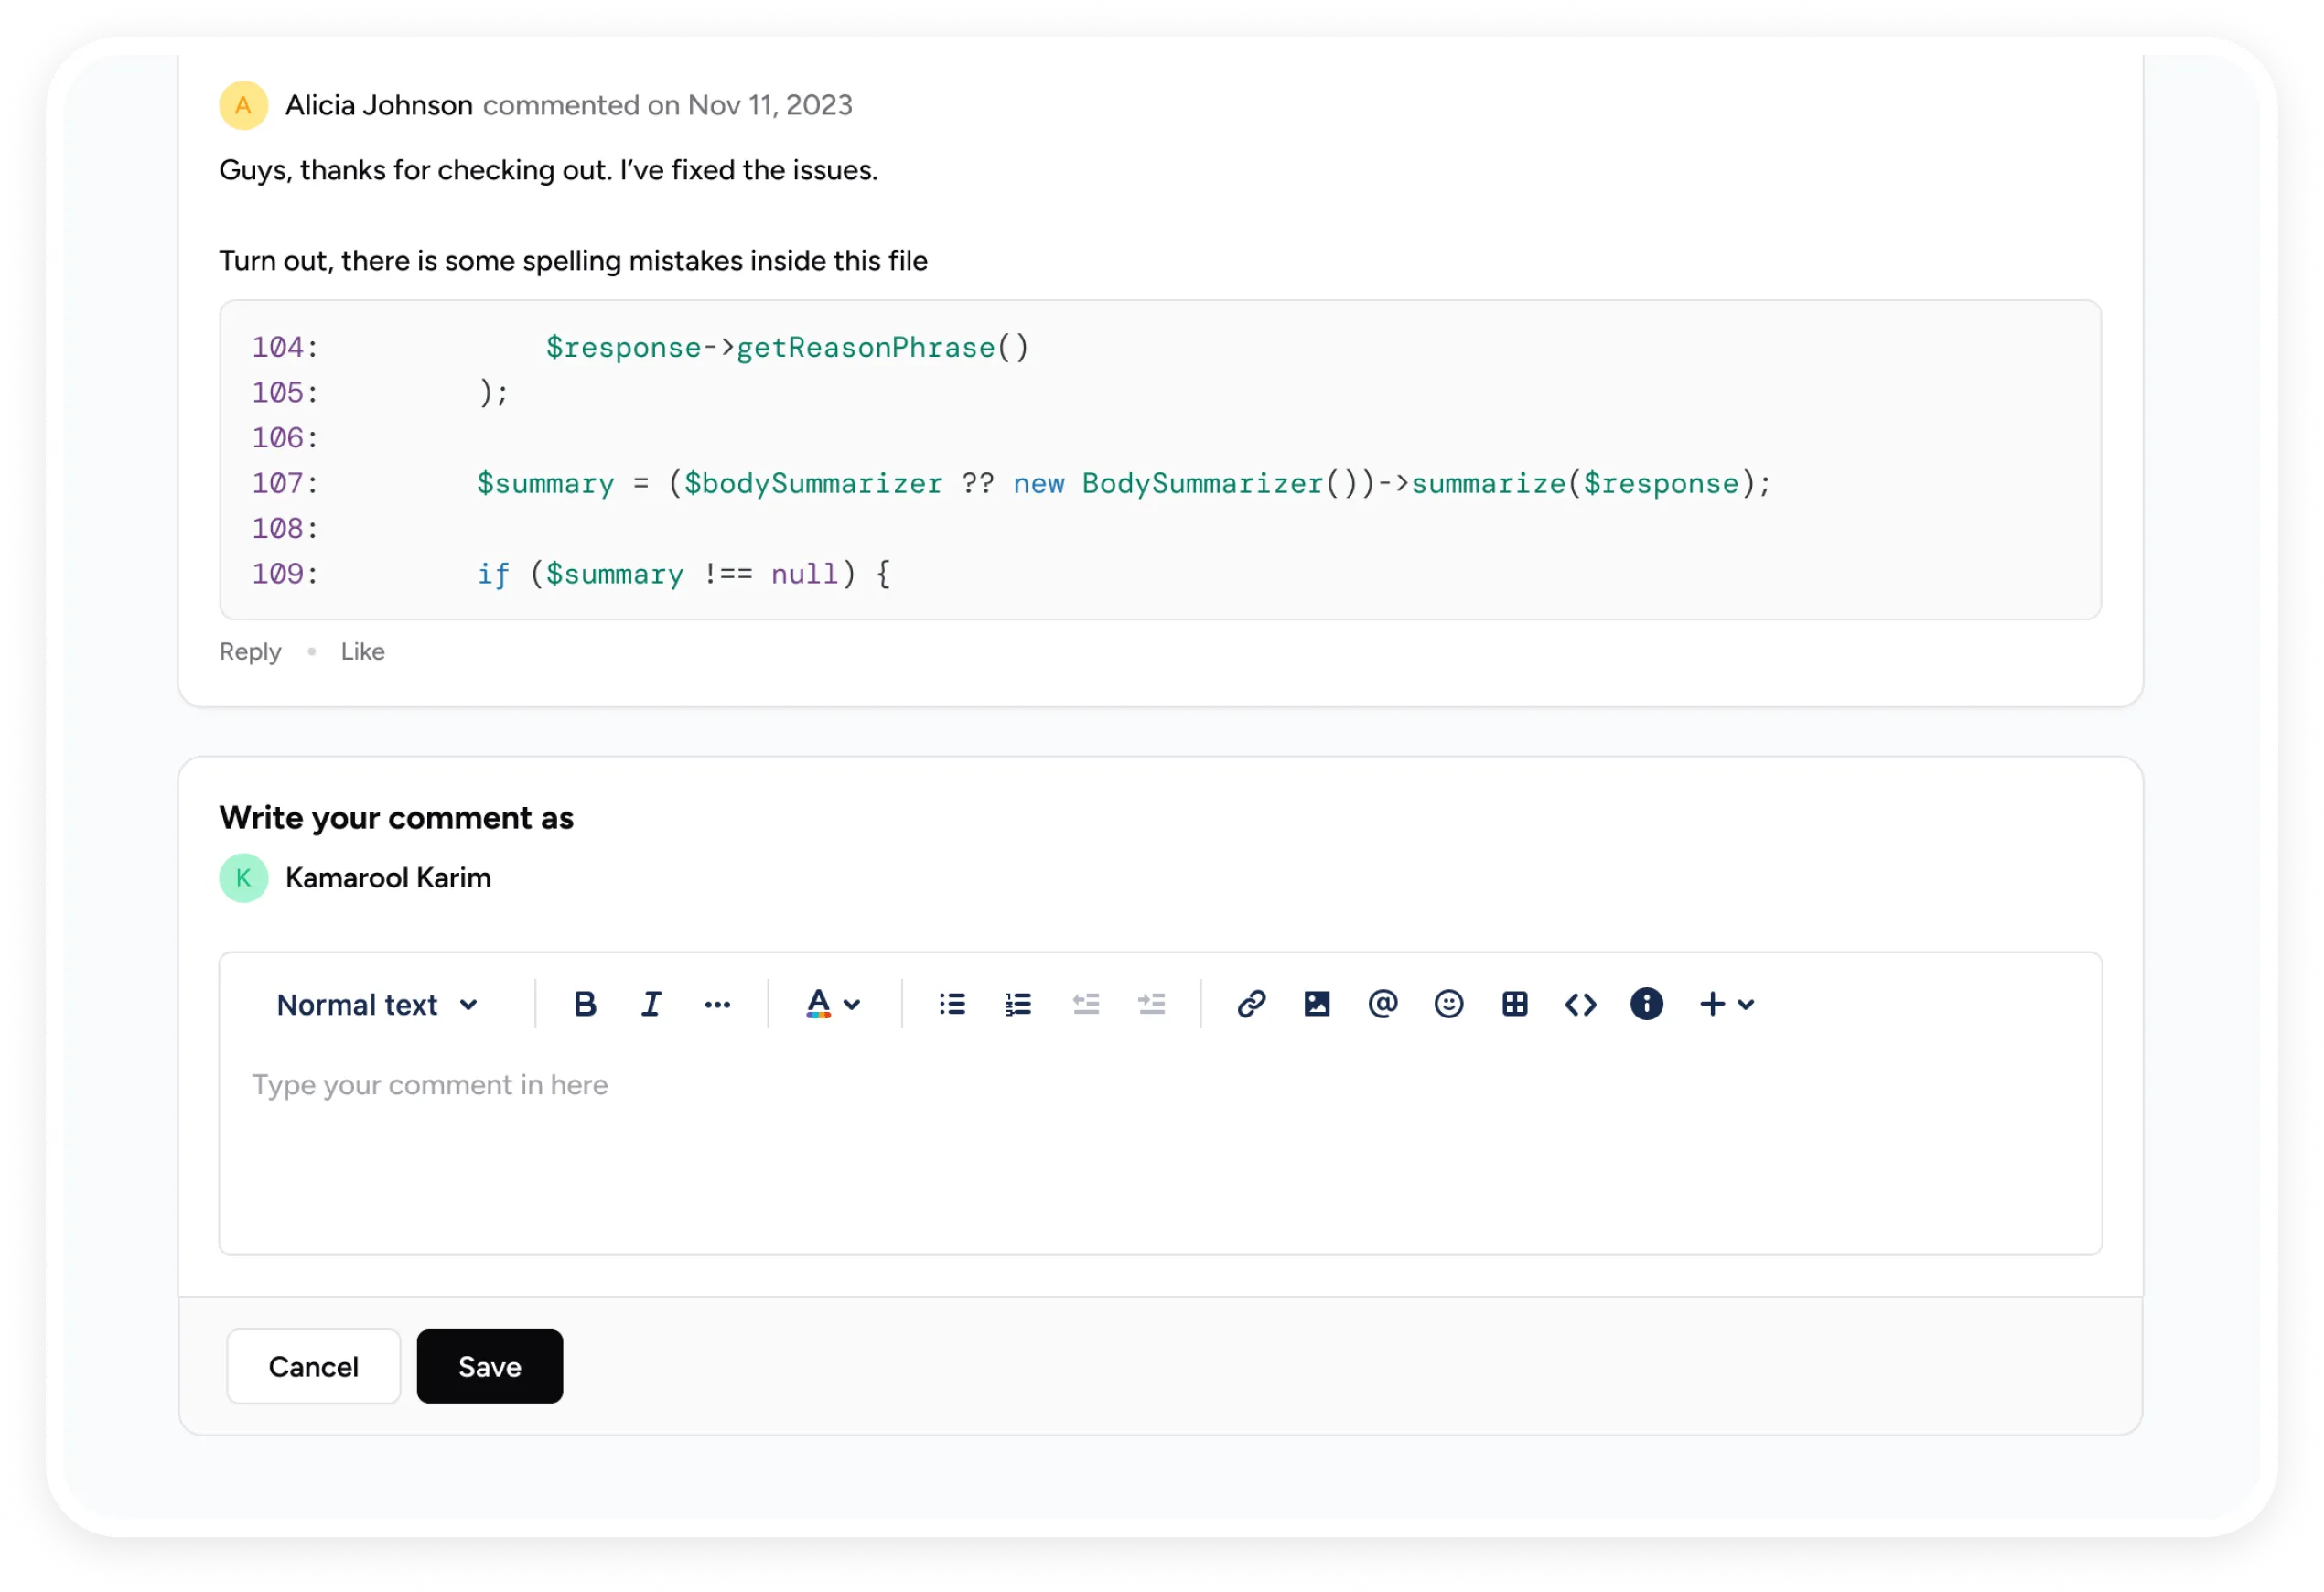Mention a user with @ icon

click(x=1383, y=1004)
